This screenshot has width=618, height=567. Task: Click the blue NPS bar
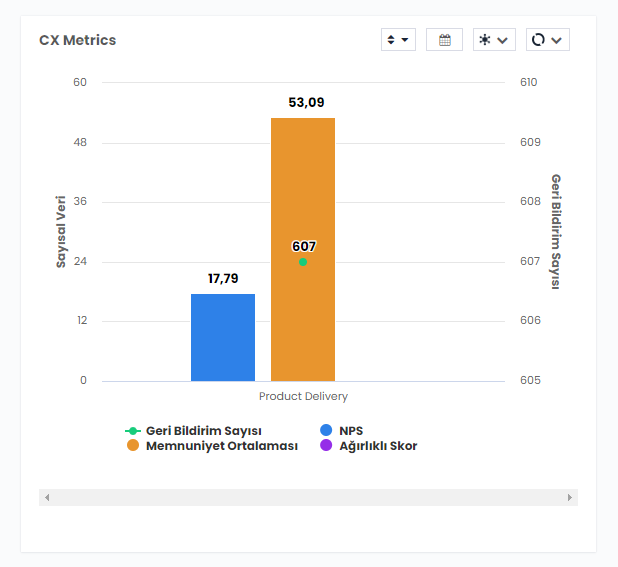click(x=223, y=337)
